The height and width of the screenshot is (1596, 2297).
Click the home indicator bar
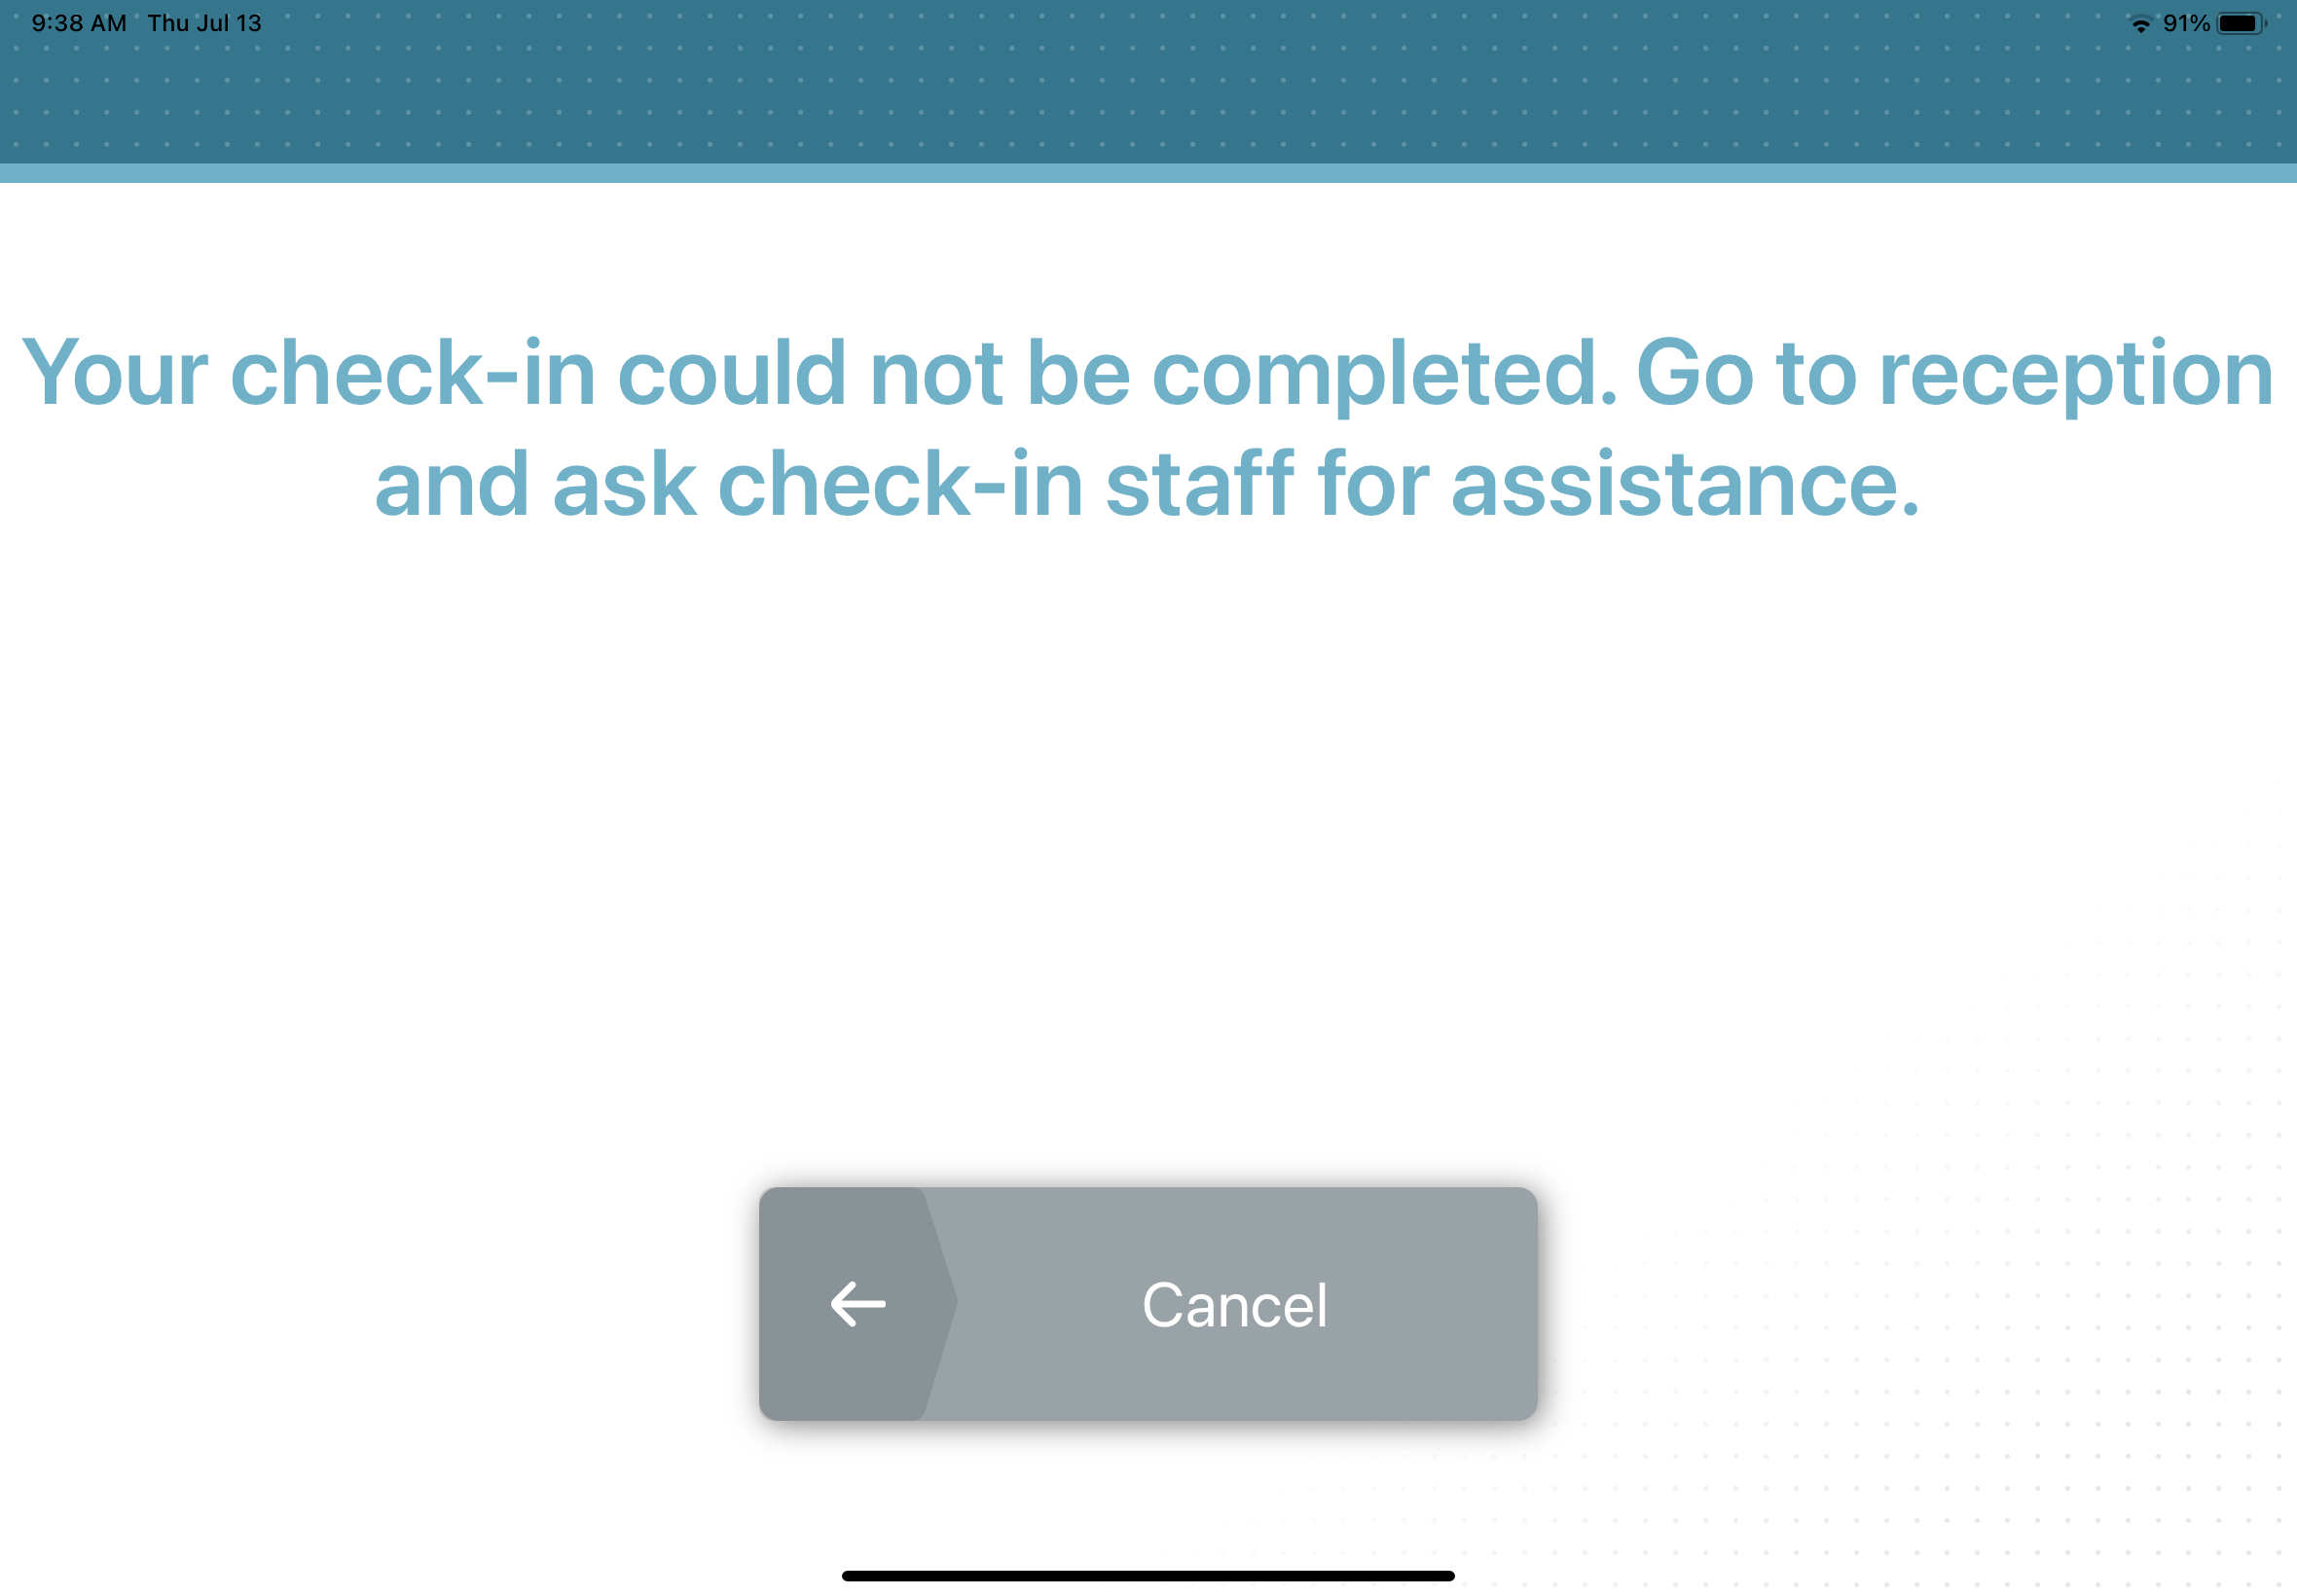1148,1572
